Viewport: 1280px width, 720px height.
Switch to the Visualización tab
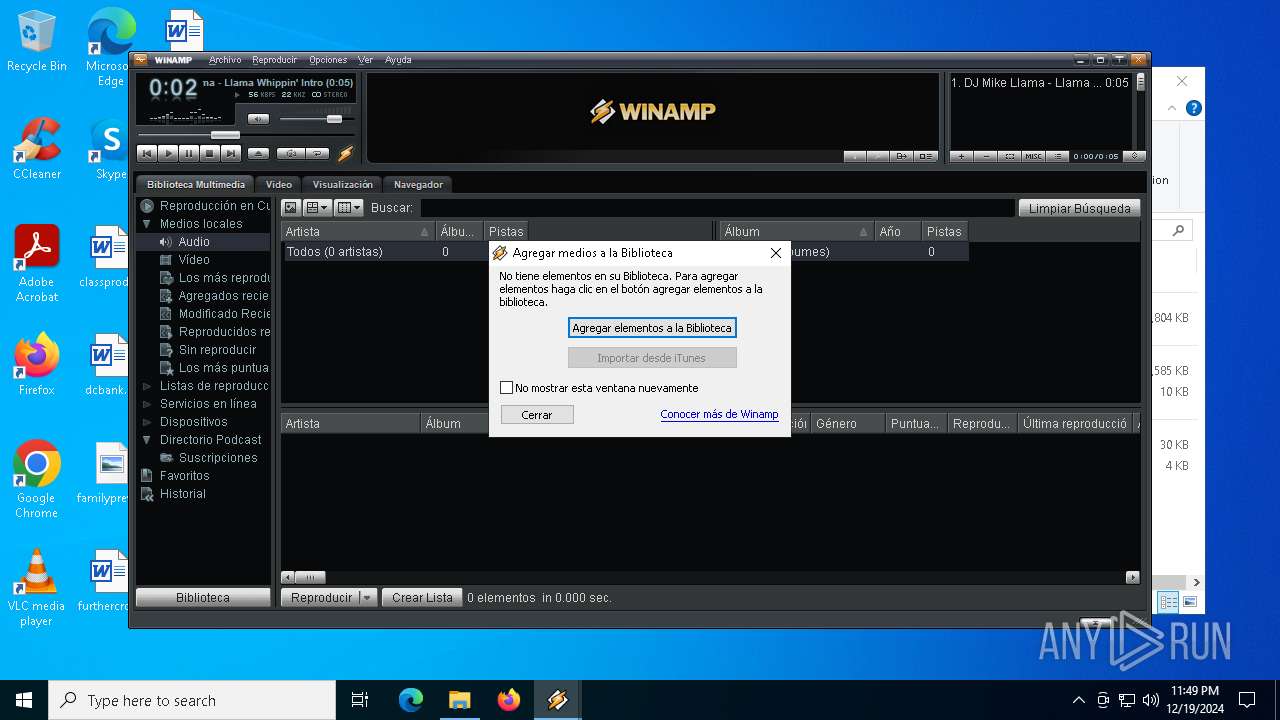pos(343,184)
